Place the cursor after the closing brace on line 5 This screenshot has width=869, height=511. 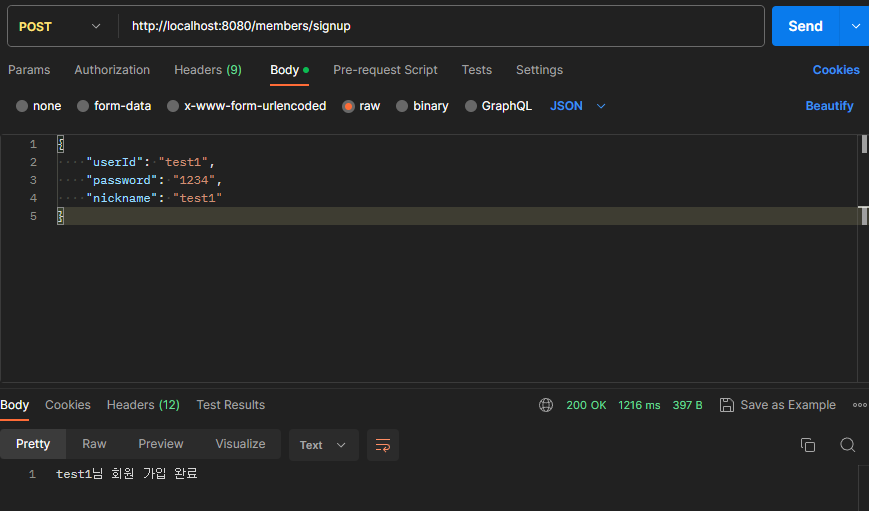point(65,216)
